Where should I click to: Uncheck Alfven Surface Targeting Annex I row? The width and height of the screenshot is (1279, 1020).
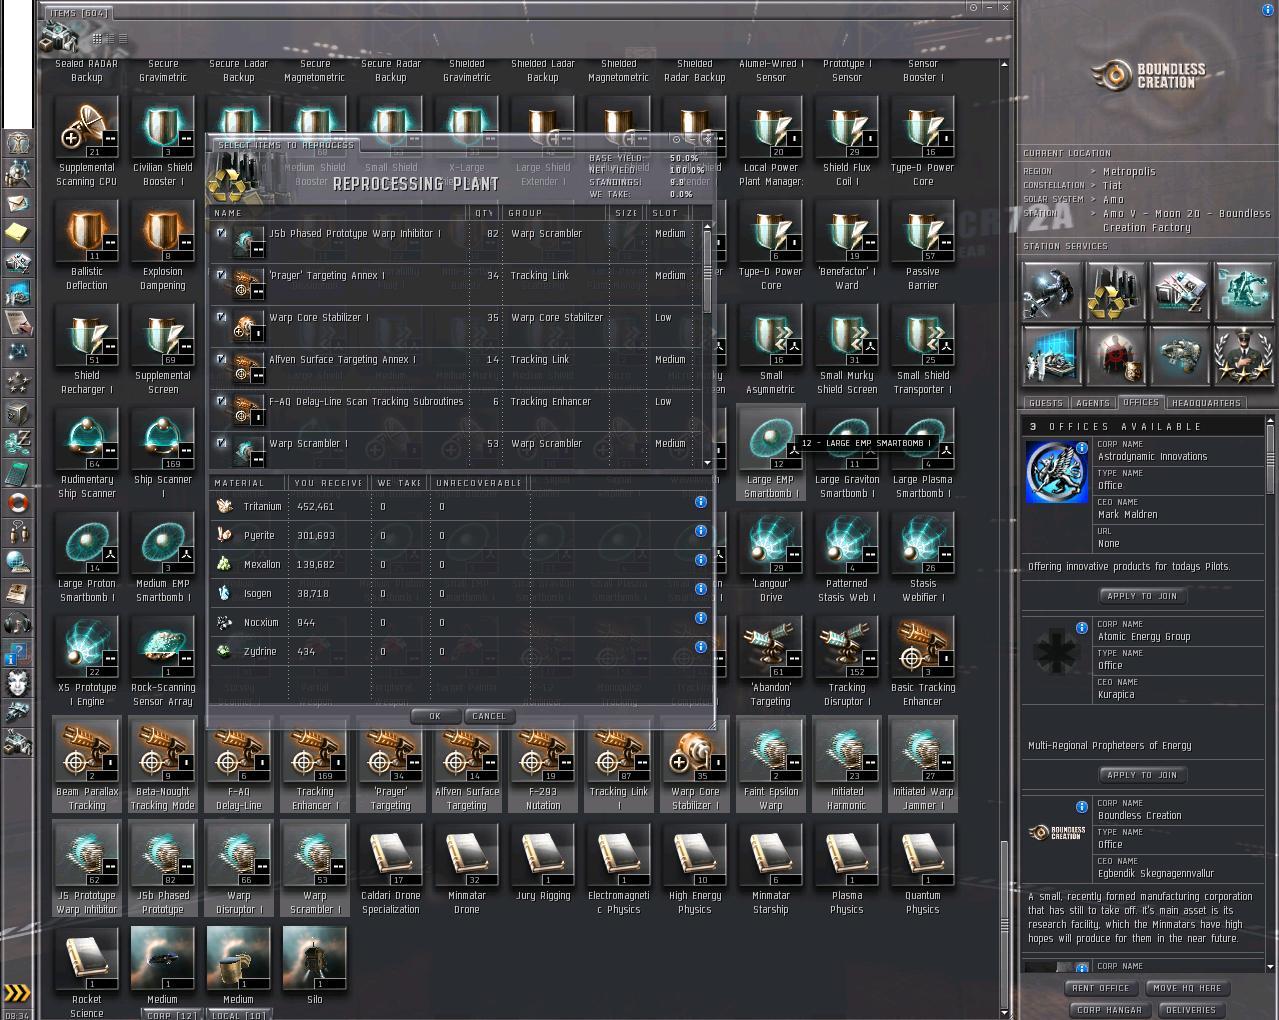(x=221, y=358)
